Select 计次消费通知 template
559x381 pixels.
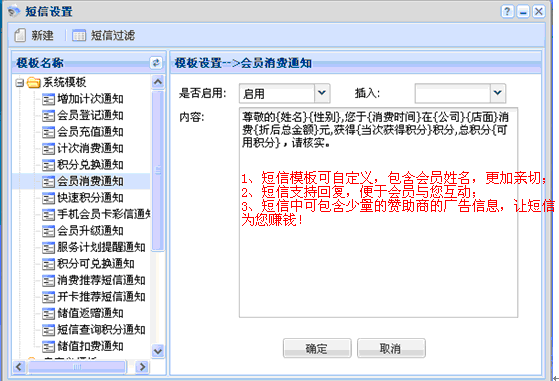coord(90,148)
